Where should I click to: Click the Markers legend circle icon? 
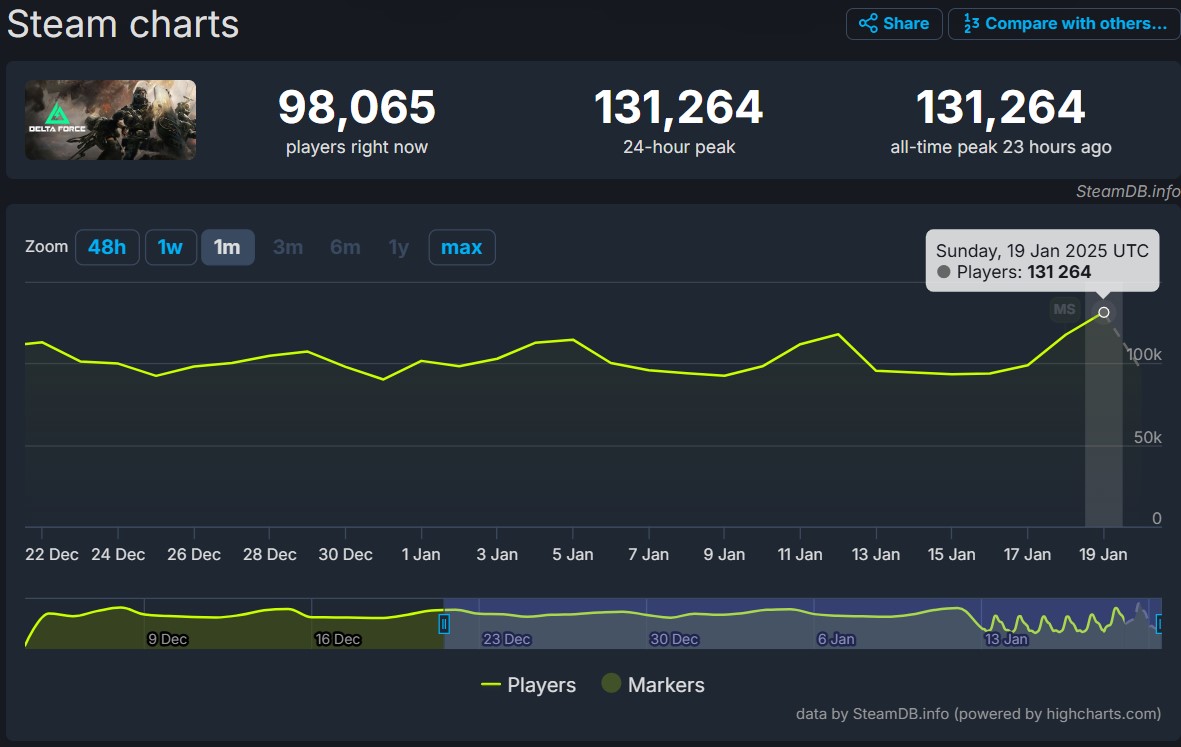[x=612, y=683]
